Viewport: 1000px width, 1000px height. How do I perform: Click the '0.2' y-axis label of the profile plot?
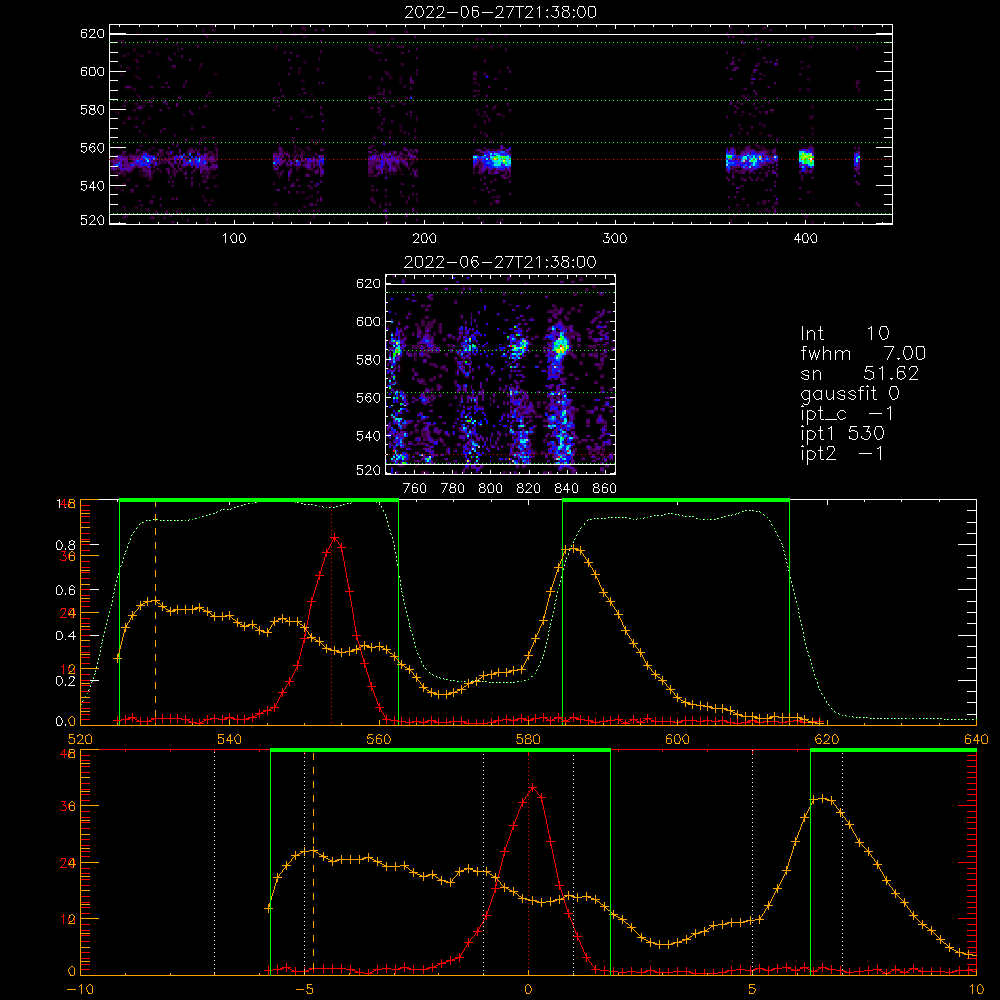(x=66, y=681)
